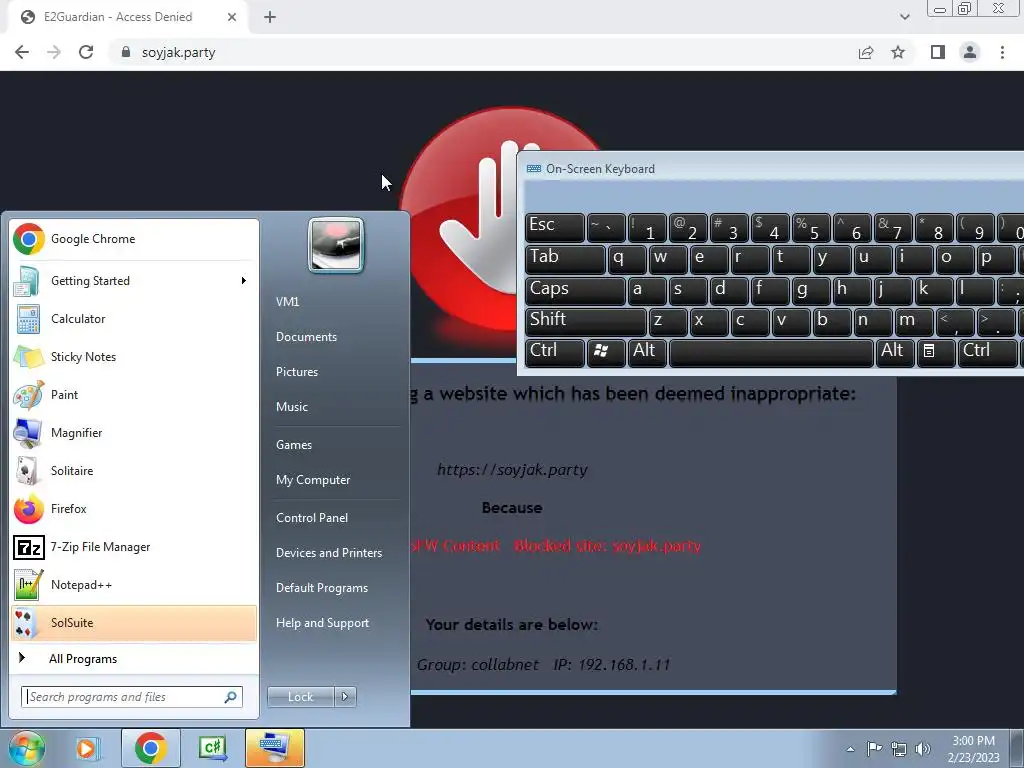
Task: Click the q key on keyboard
Action: tap(628, 259)
